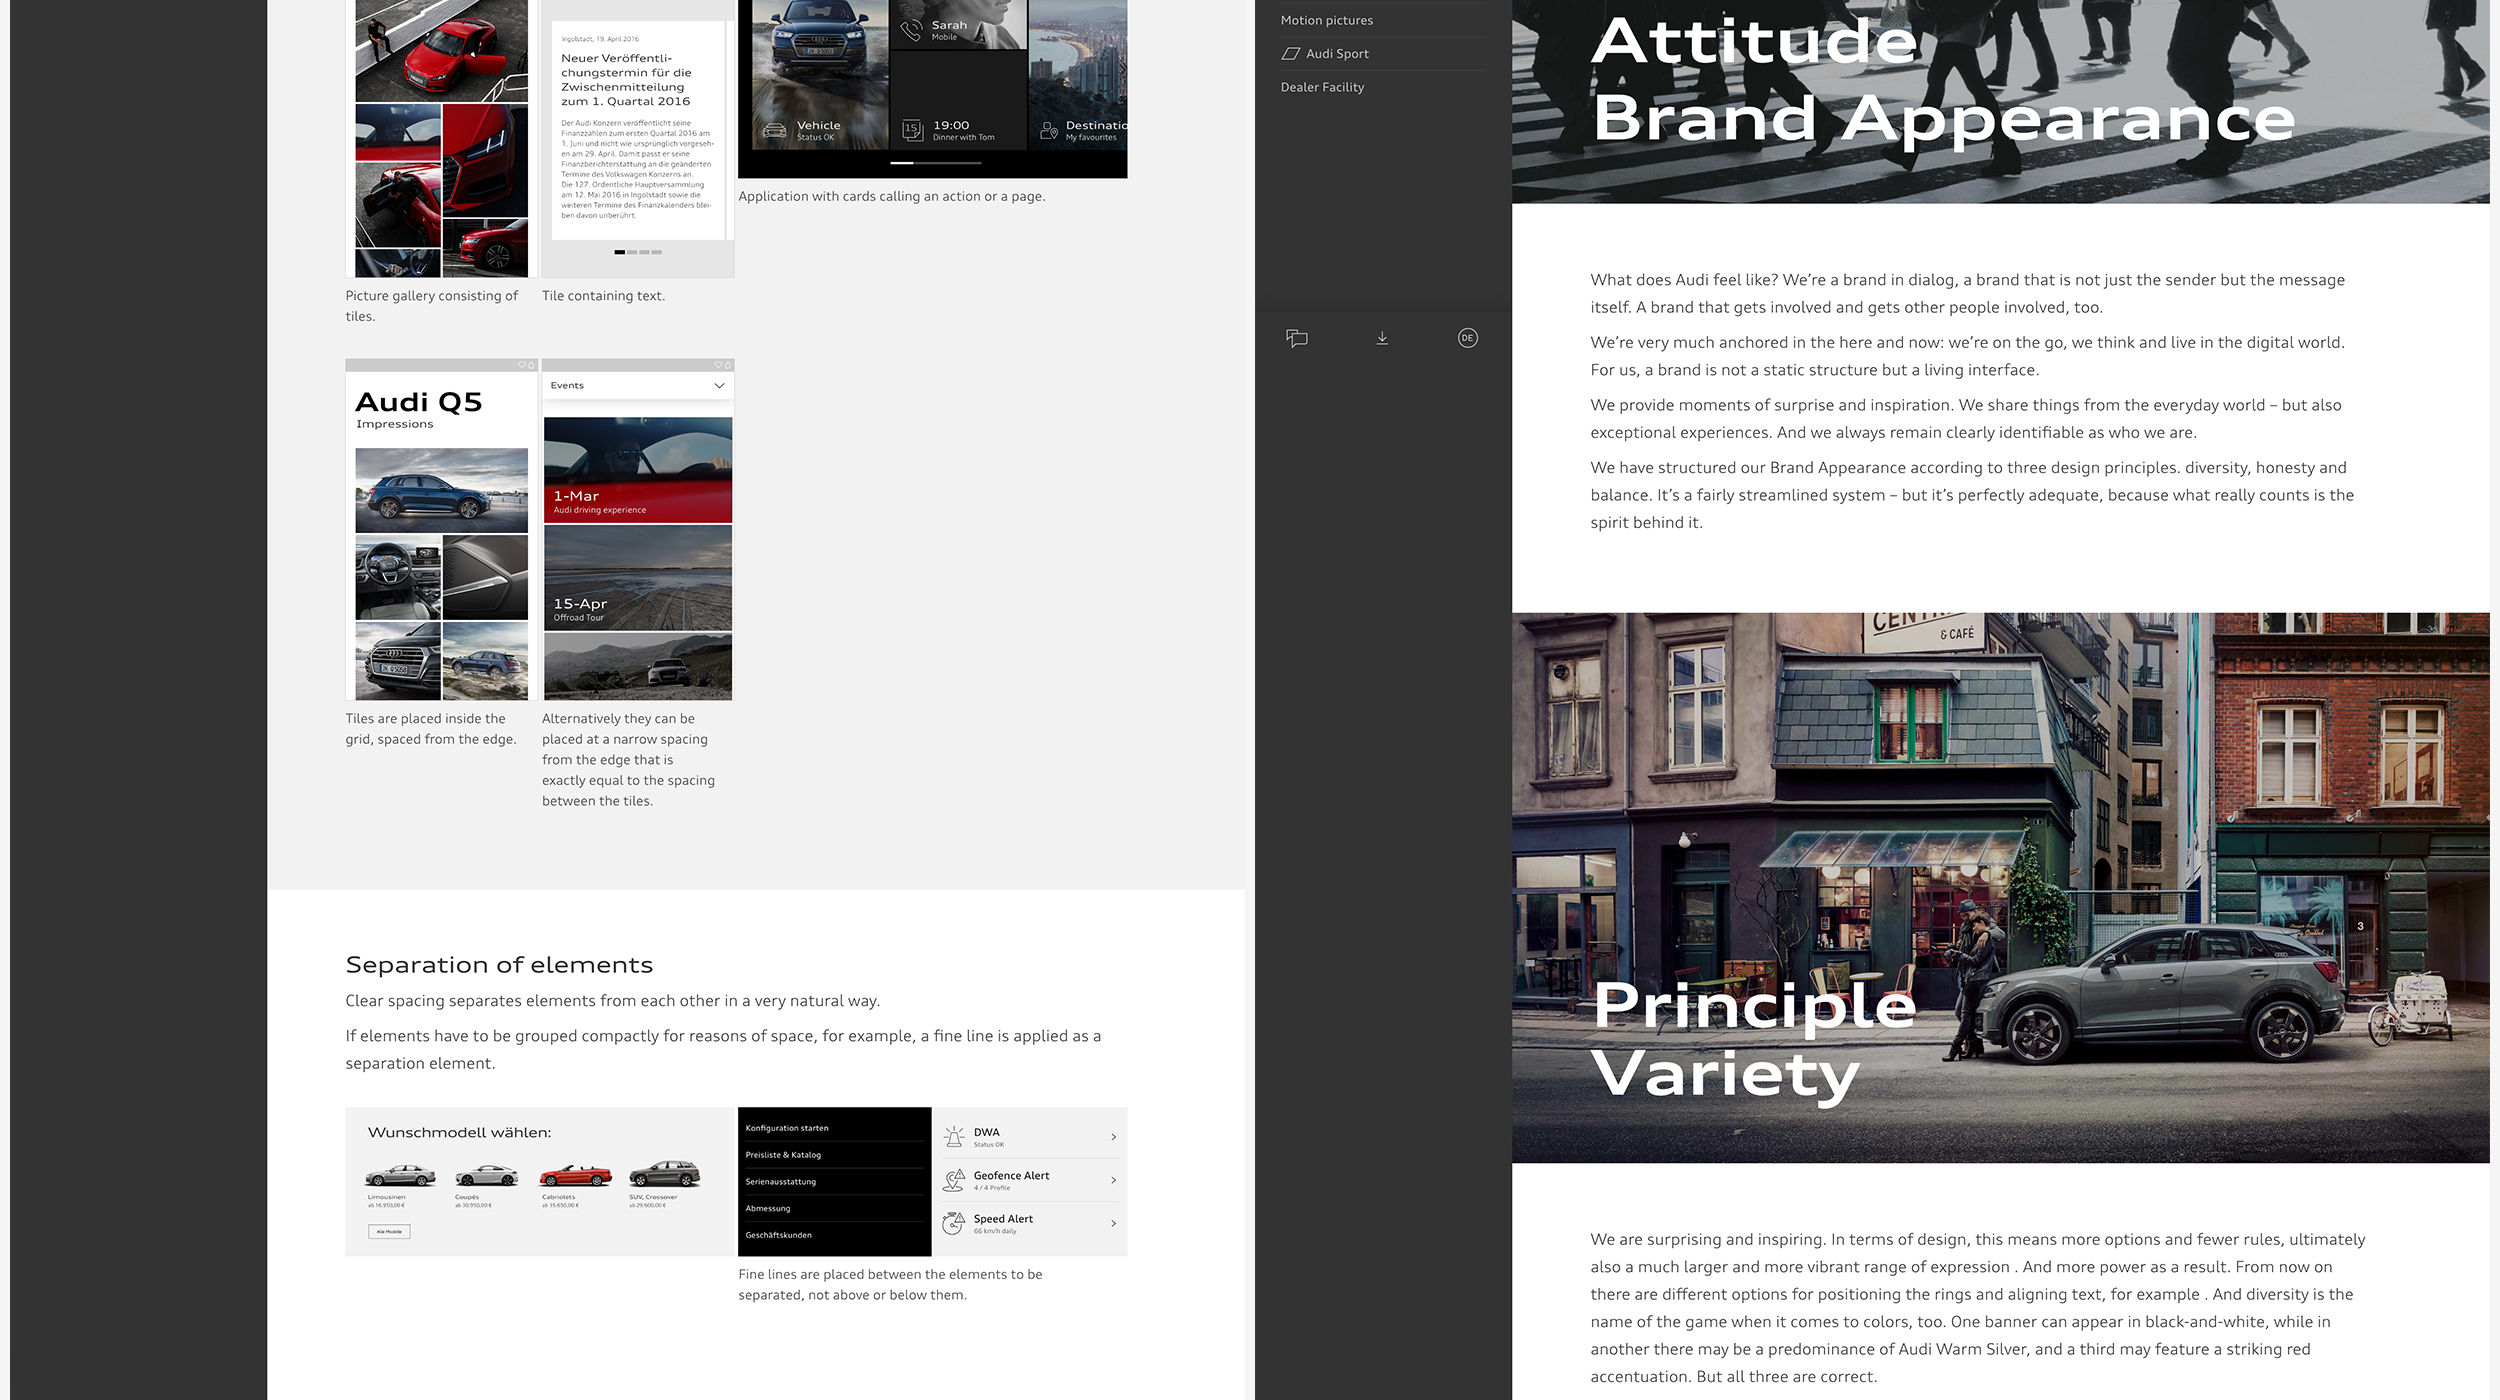Open the DWA row chevron arrow
The width and height of the screenshot is (2500, 1400).
coord(1113,1137)
